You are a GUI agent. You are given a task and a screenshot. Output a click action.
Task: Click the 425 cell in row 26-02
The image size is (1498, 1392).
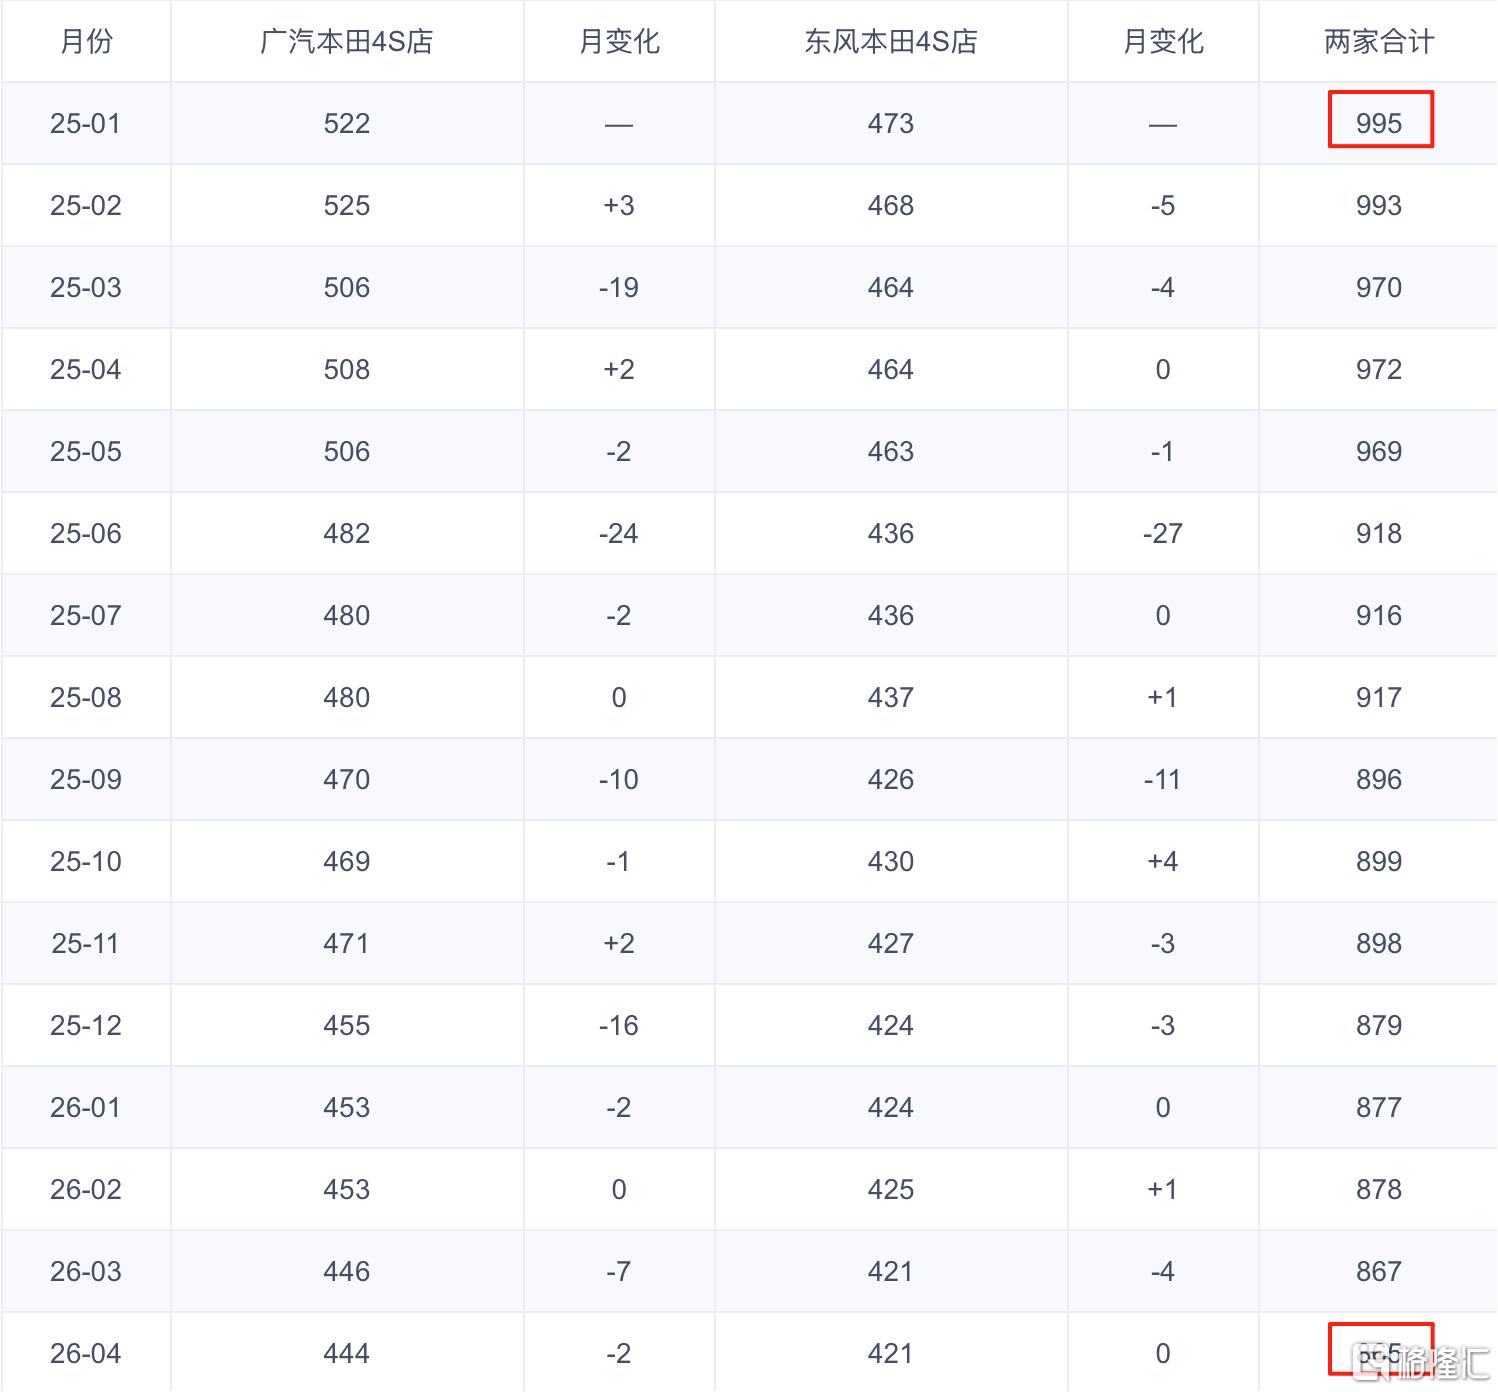(x=891, y=1189)
